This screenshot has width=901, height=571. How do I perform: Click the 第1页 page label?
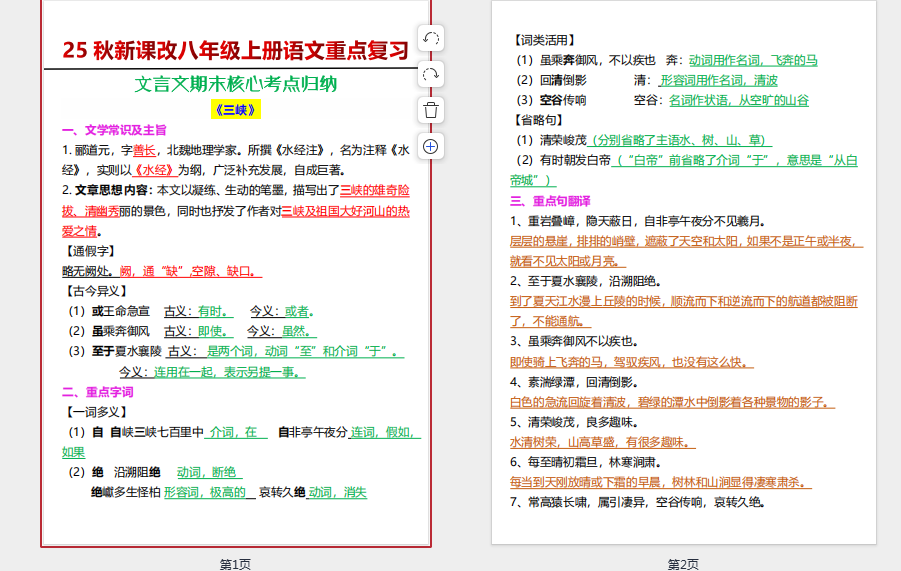pyautogui.click(x=235, y=564)
